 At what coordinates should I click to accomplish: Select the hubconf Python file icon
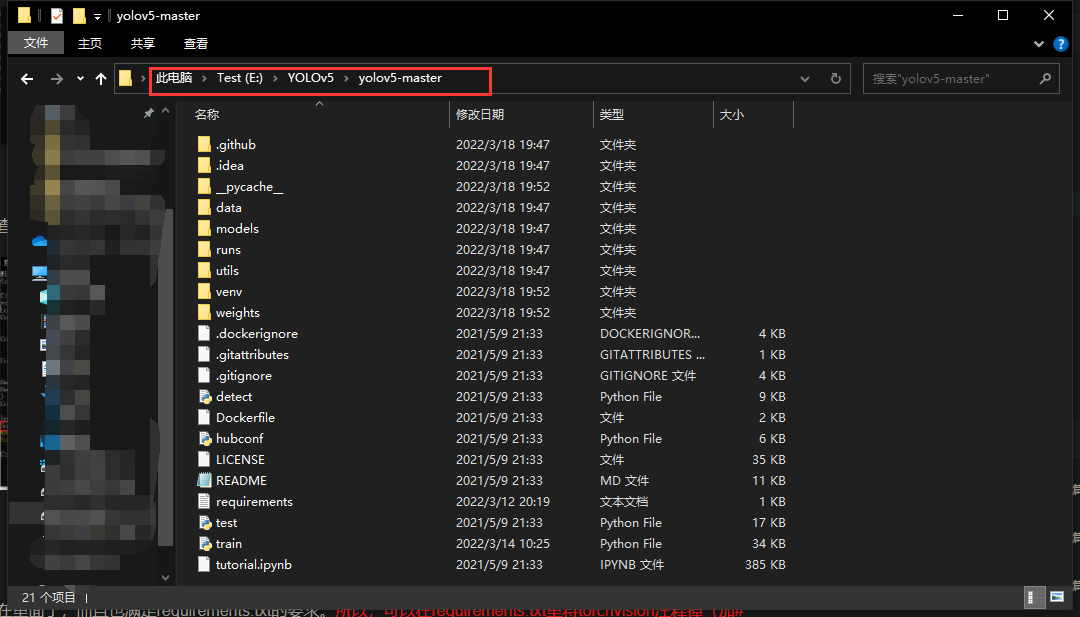point(205,439)
